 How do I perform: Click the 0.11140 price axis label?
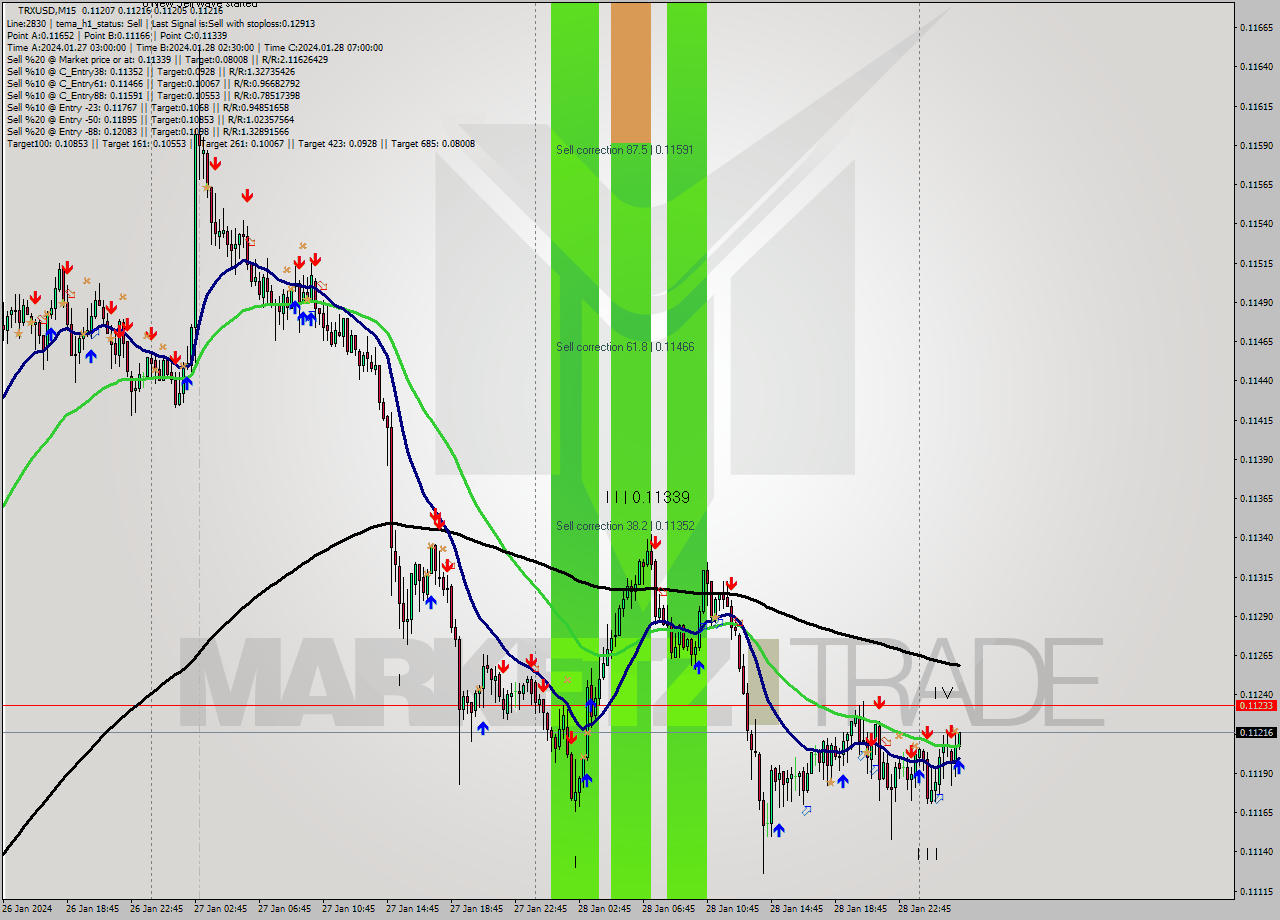(1256, 851)
